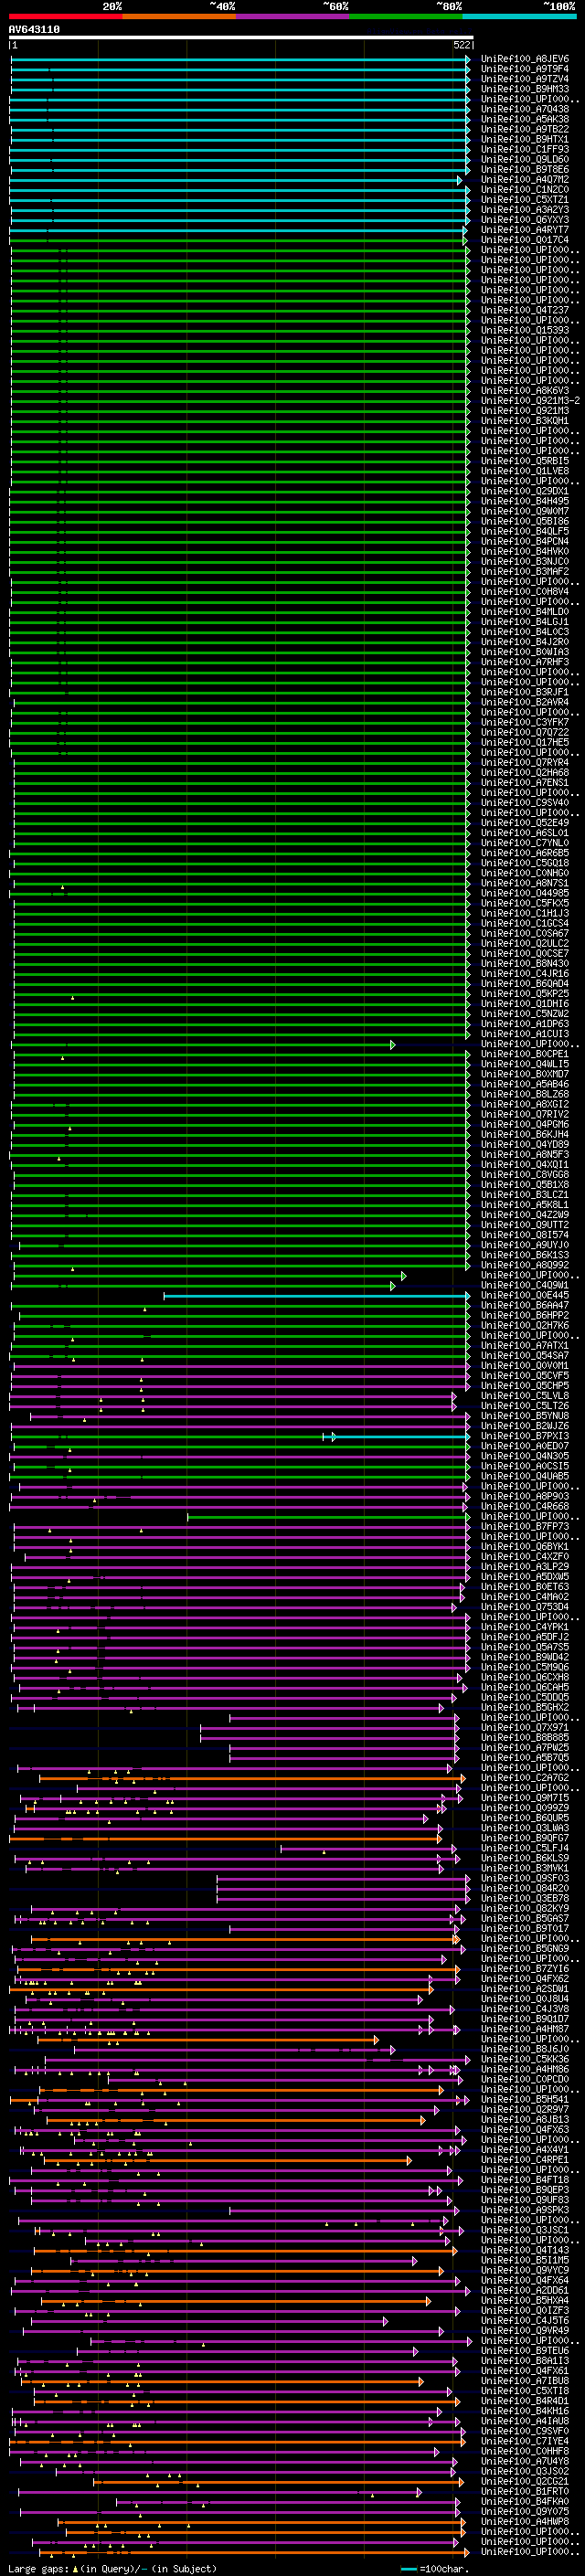Image resolution: width=585 pixels, height=2576 pixels.
Task: Click hit name UniRef100_Q4T237
Action: click(x=525, y=310)
